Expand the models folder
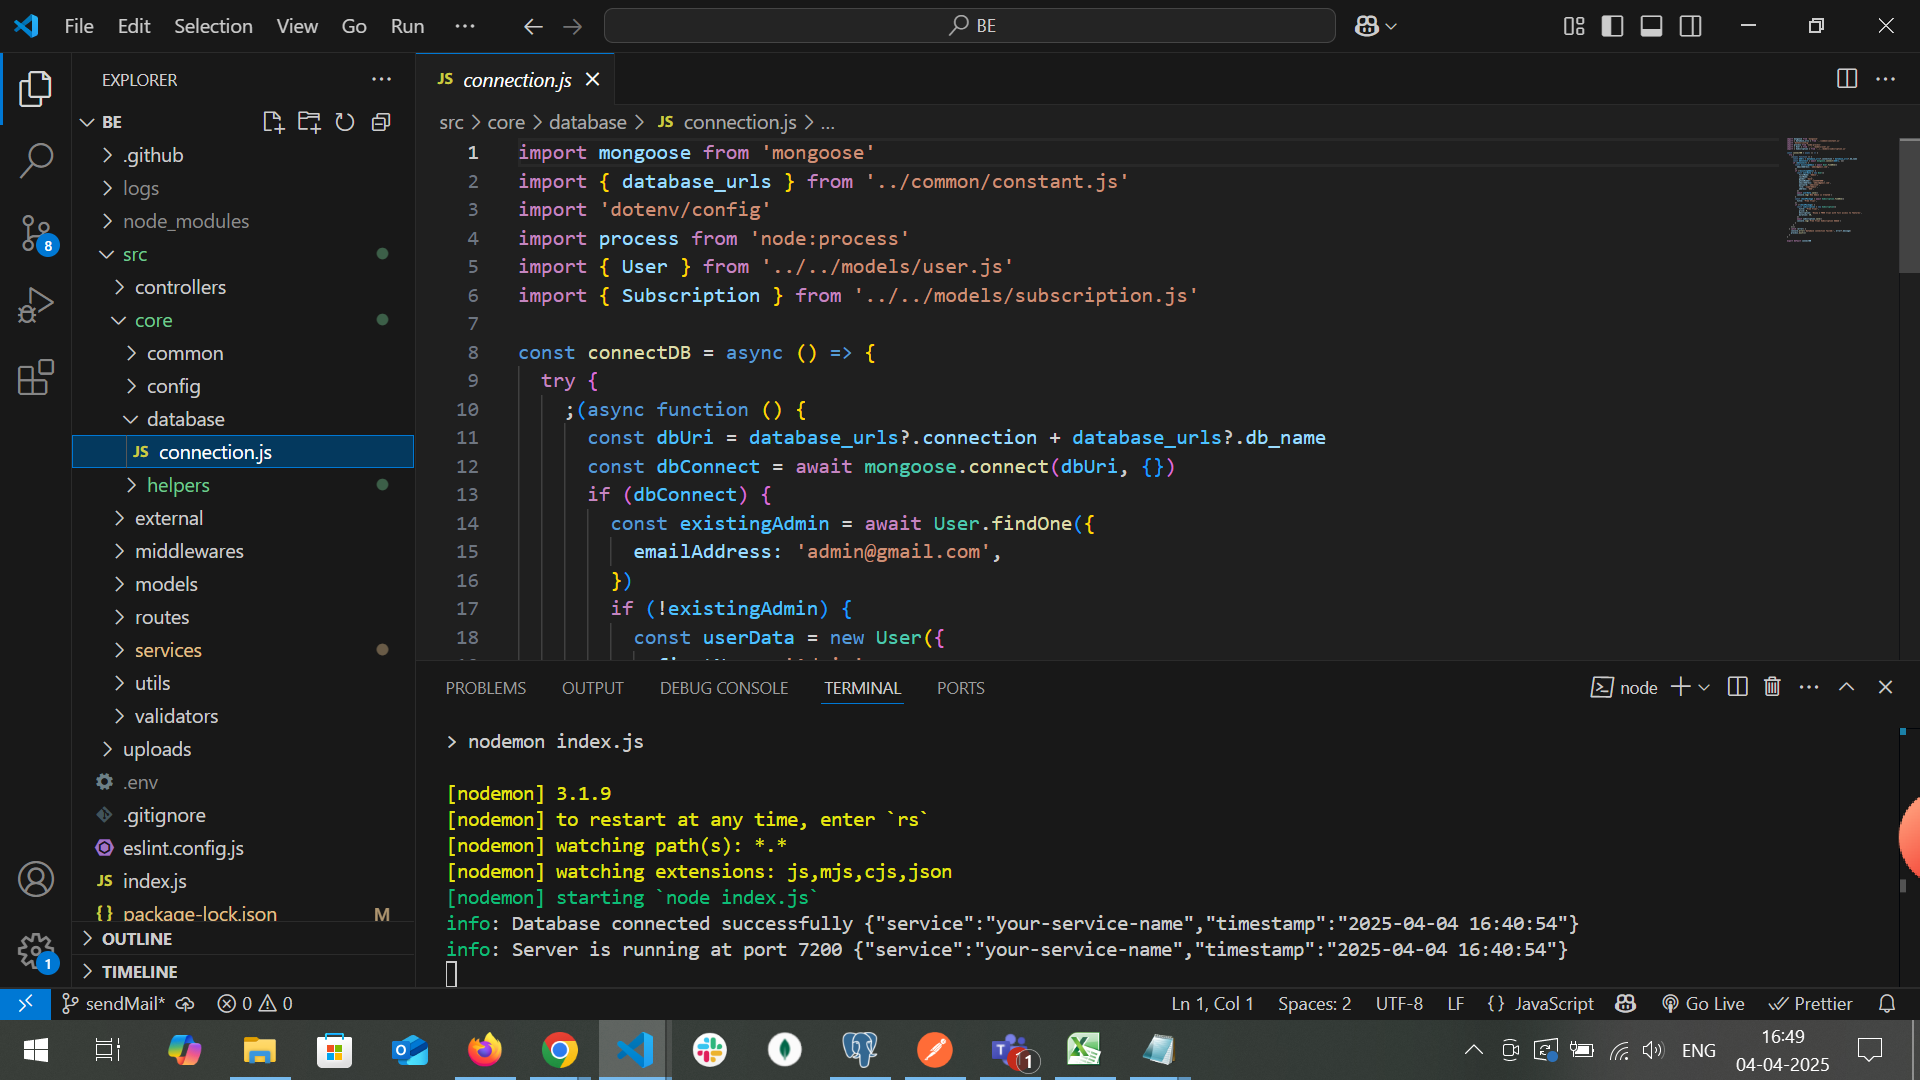Image resolution: width=1920 pixels, height=1080 pixels. pos(166,584)
